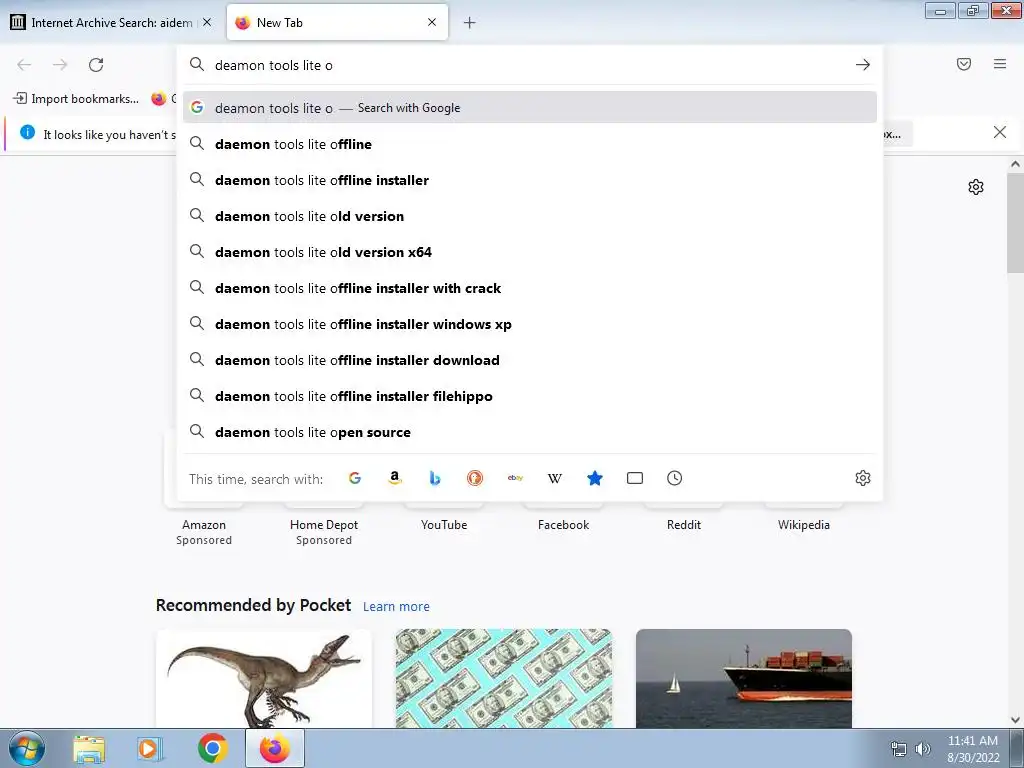Viewport: 1024px width, 768px height.
Task: Pick 'daemon tools lite offline installer' suggestion
Action: (530, 180)
